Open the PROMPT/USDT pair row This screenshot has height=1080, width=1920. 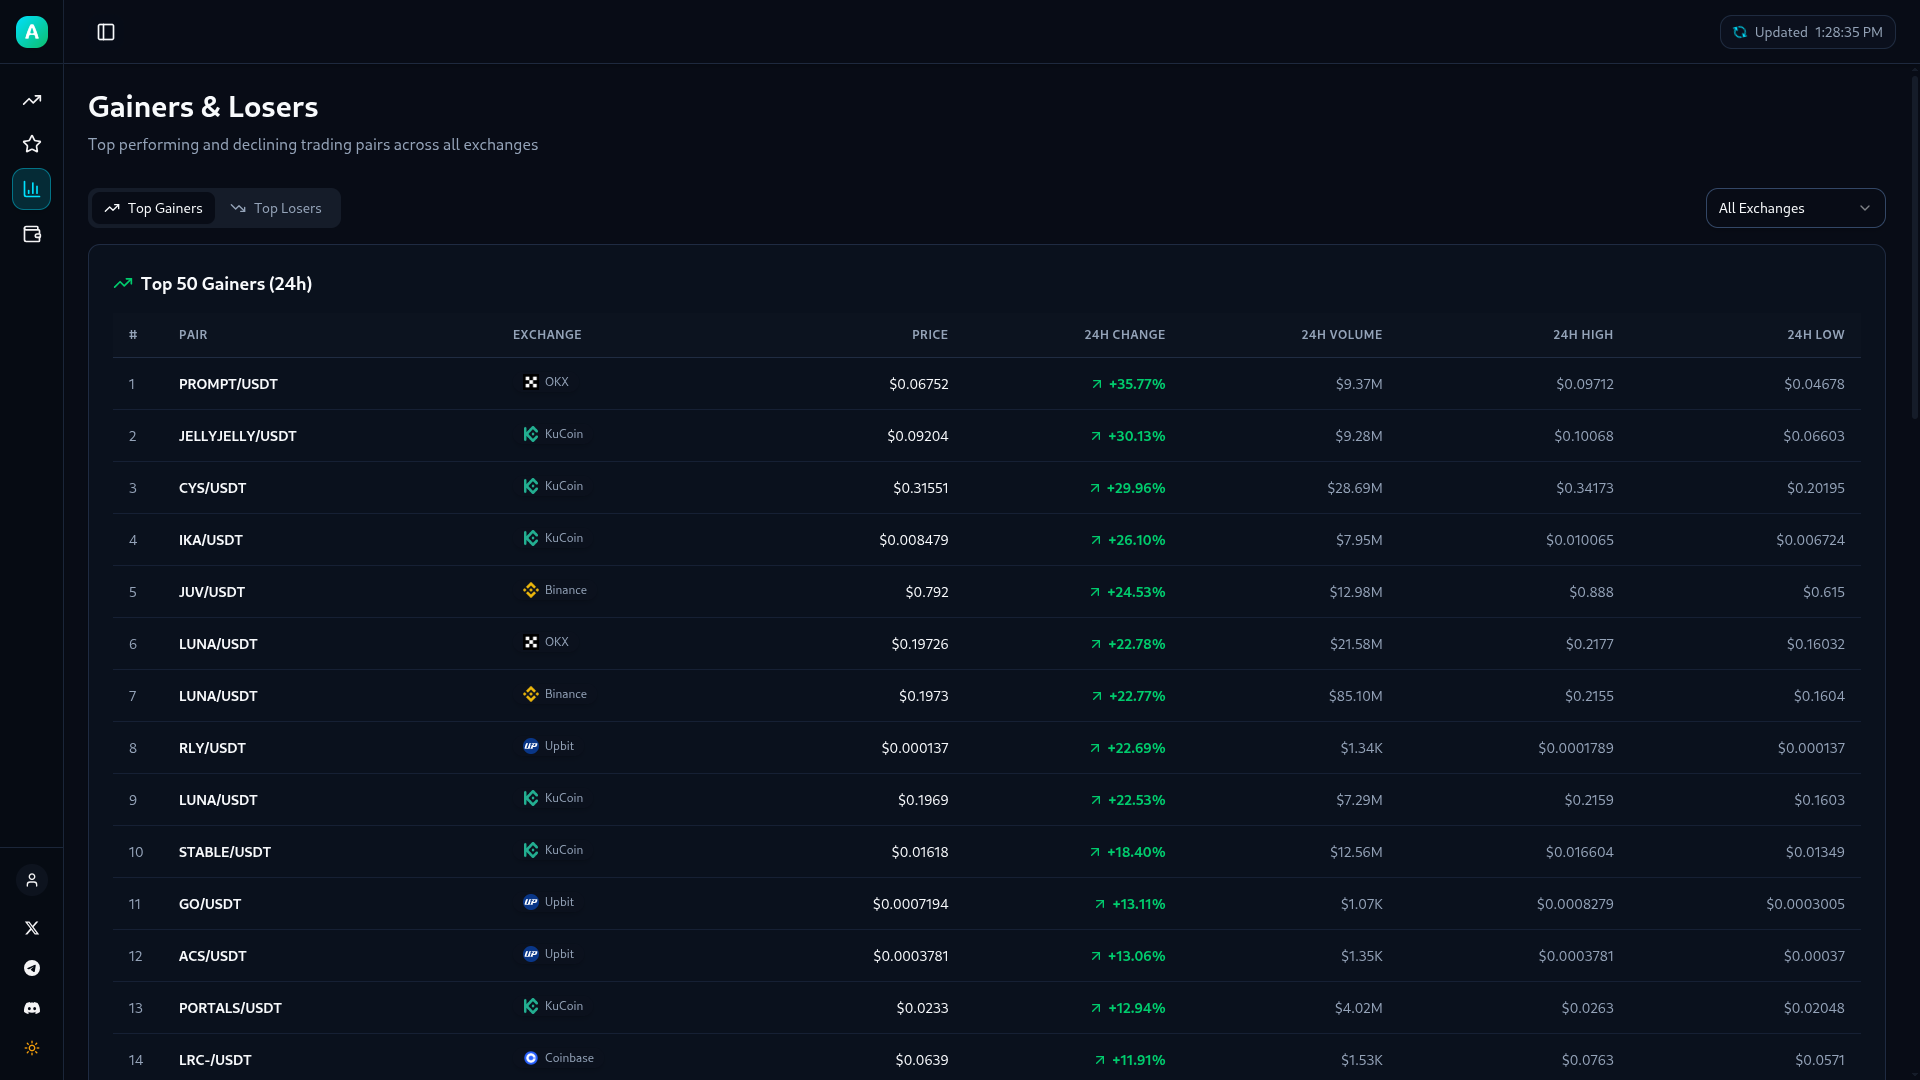pos(228,384)
